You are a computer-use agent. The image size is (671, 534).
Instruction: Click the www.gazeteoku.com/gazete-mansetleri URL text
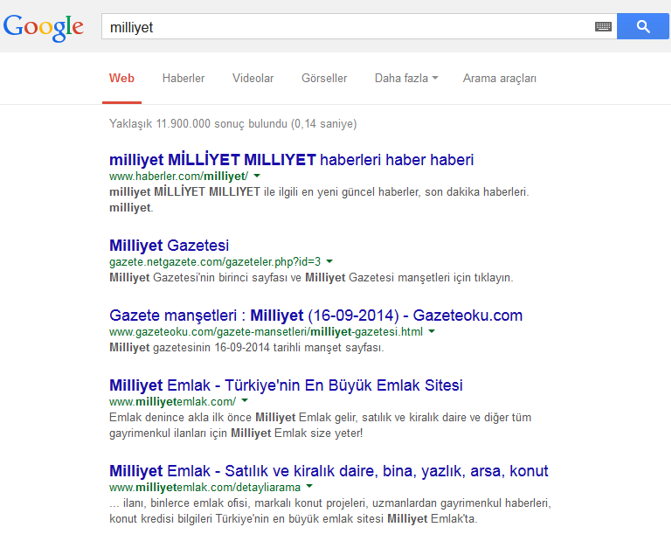tap(266, 332)
